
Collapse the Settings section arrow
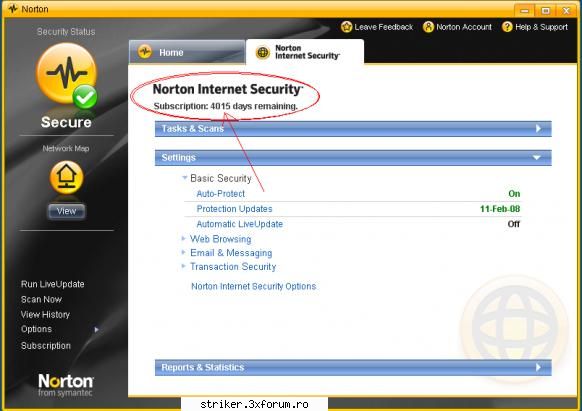click(537, 158)
